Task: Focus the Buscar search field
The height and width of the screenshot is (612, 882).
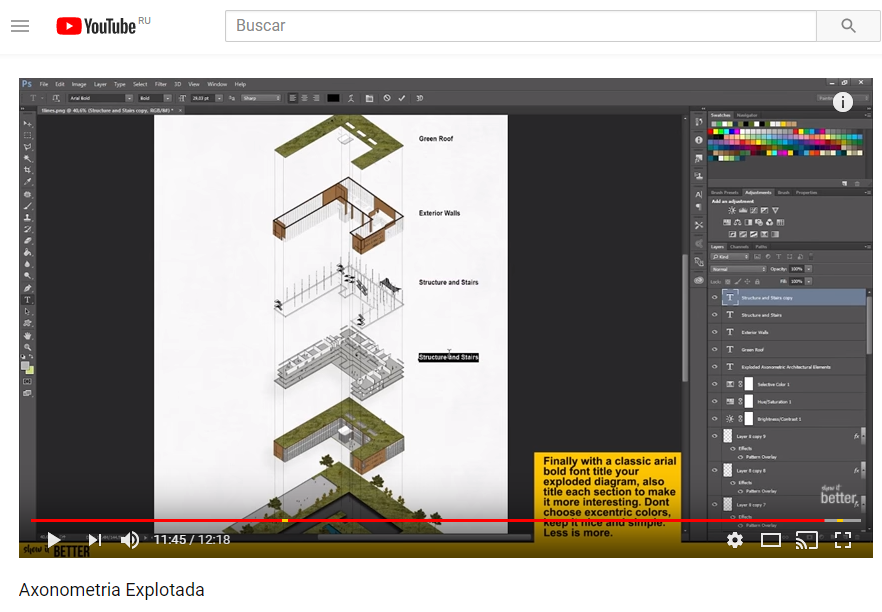Action: pyautogui.click(x=520, y=26)
